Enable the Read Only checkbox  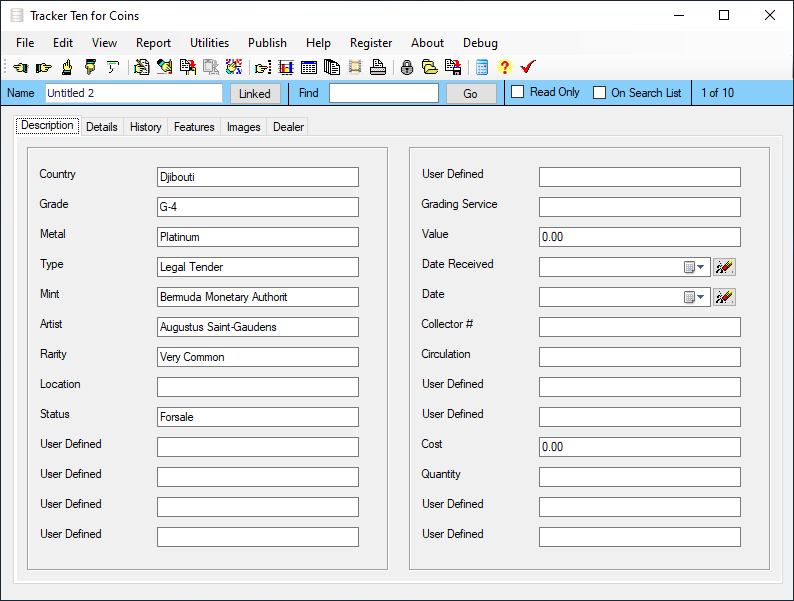(x=518, y=93)
